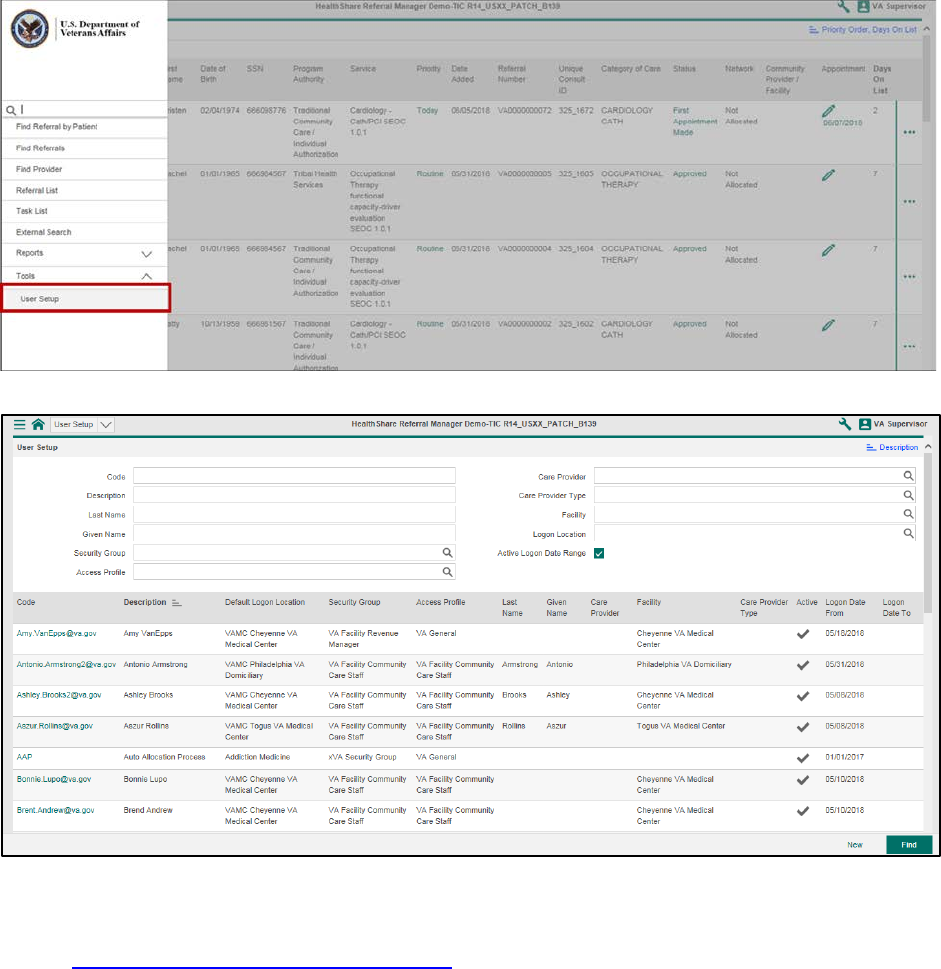The height and width of the screenshot is (969, 941).
Task: Click the referral list vertical scrollbar
Action: (x=927, y=78)
